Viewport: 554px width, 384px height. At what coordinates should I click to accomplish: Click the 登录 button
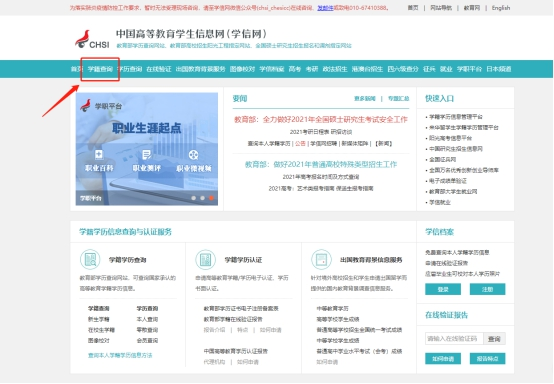pos(443,289)
